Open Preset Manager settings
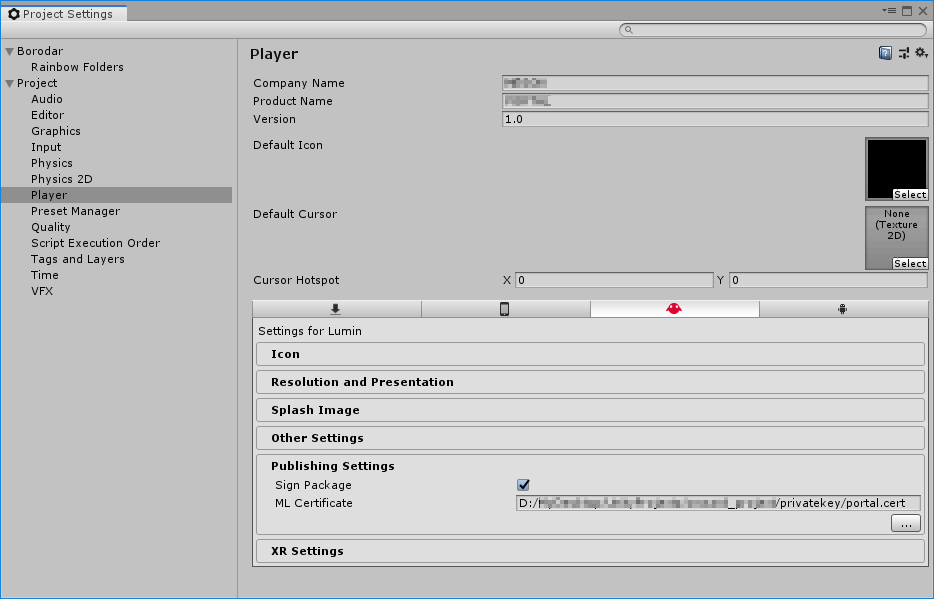The image size is (934, 599). click(x=76, y=211)
